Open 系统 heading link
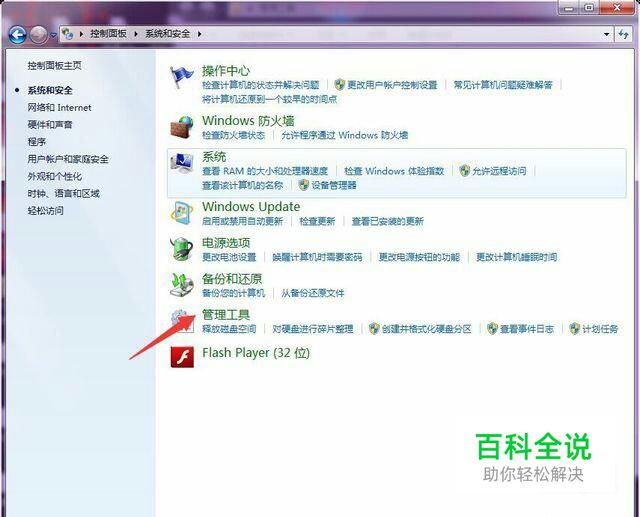The width and height of the screenshot is (640, 517). [214, 157]
